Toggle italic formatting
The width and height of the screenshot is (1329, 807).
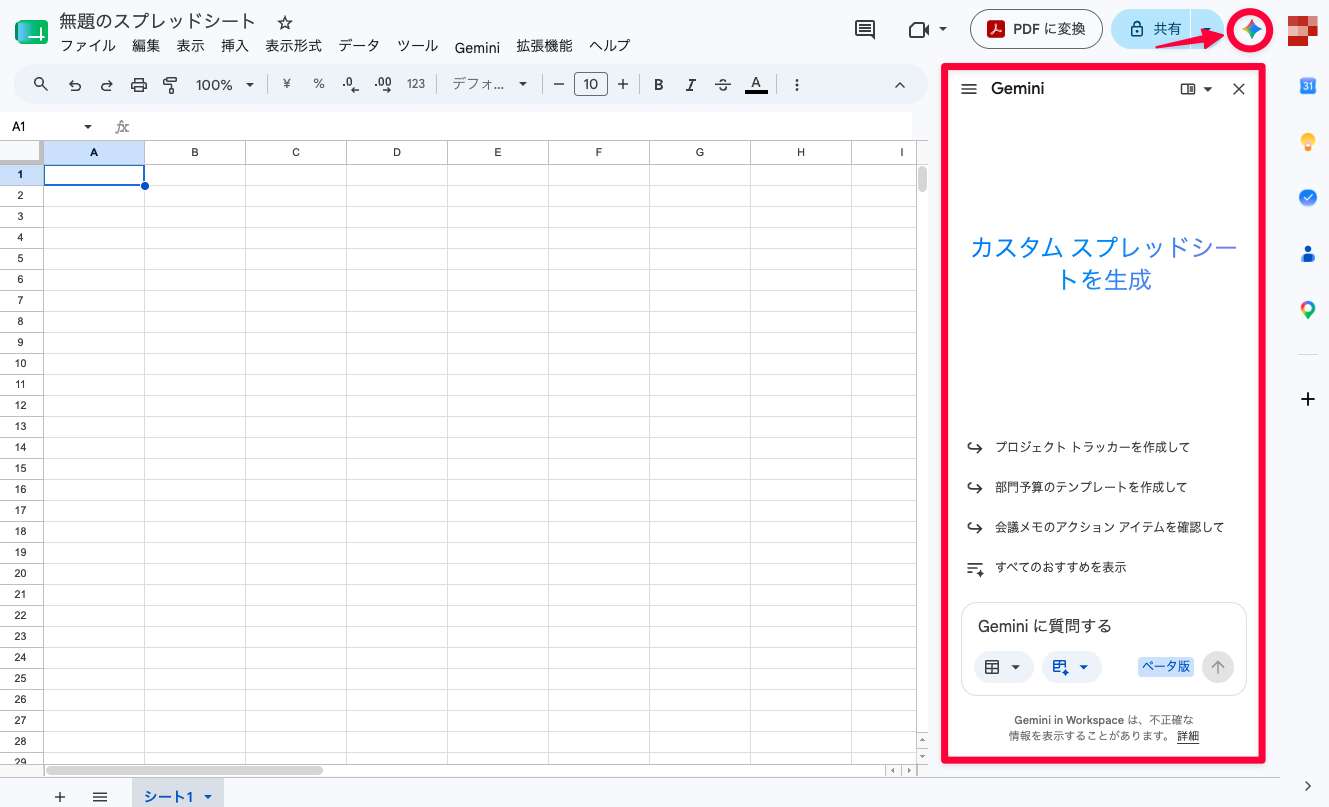pos(691,85)
